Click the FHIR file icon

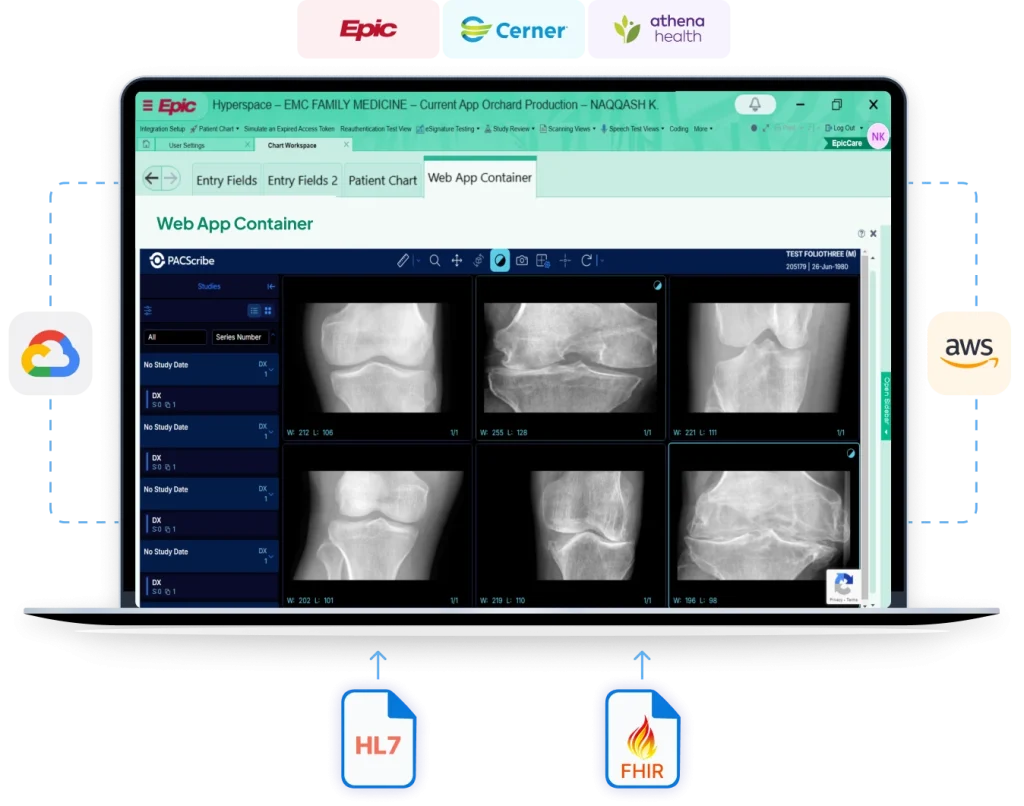click(643, 739)
